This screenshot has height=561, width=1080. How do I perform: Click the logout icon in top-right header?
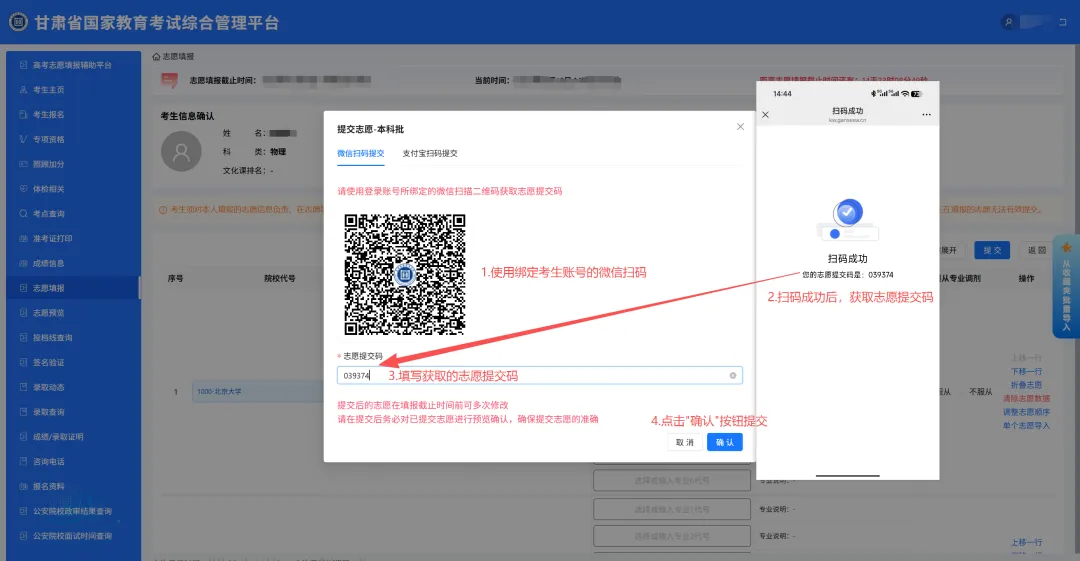point(1063,22)
